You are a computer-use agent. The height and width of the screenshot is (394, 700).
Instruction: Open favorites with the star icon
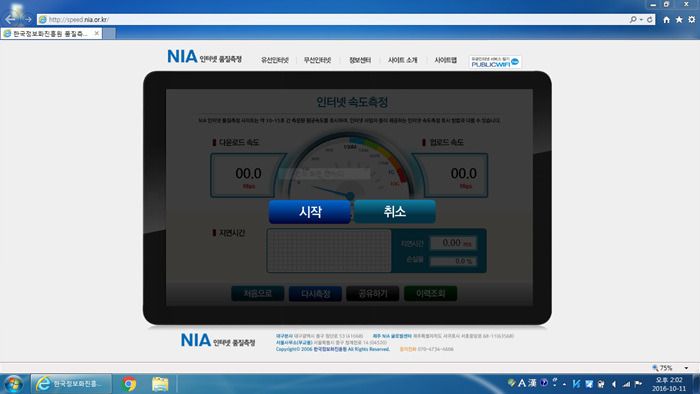pos(679,20)
